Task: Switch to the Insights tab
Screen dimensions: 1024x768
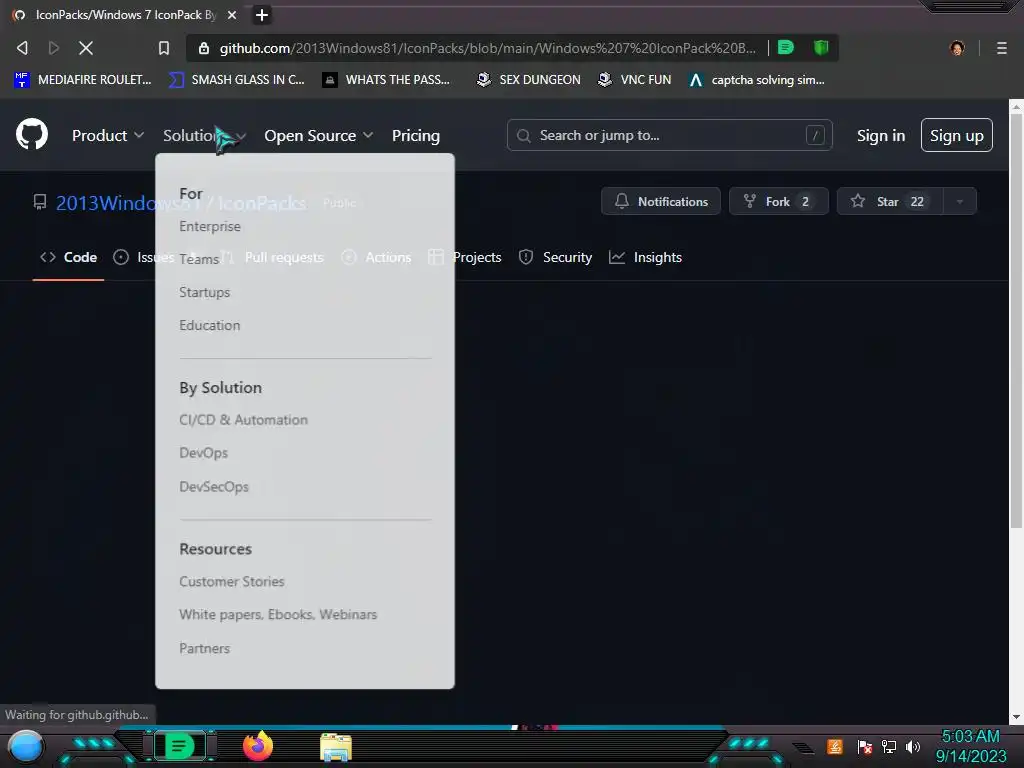Action: click(x=645, y=257)
